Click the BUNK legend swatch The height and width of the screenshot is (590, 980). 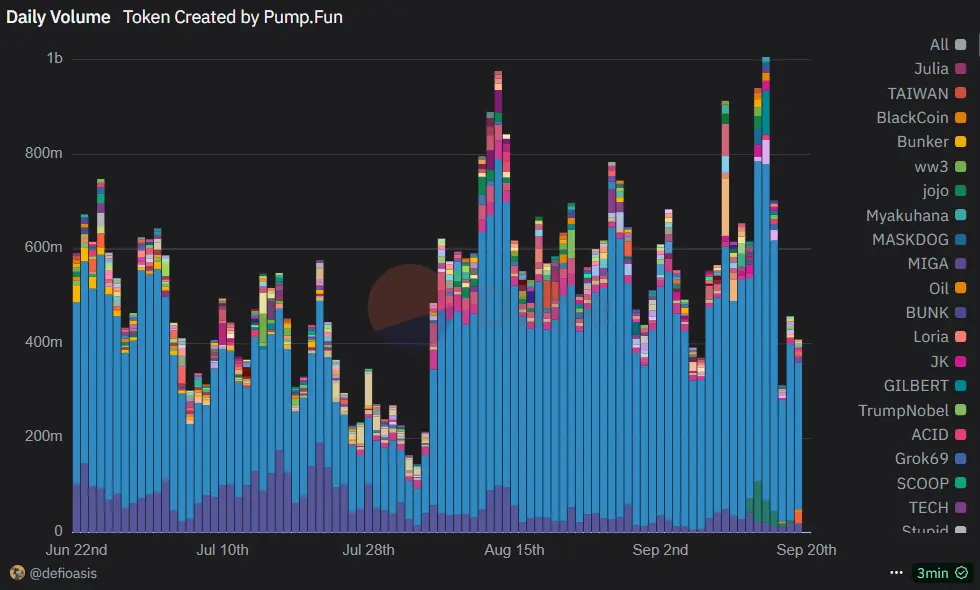961,312
